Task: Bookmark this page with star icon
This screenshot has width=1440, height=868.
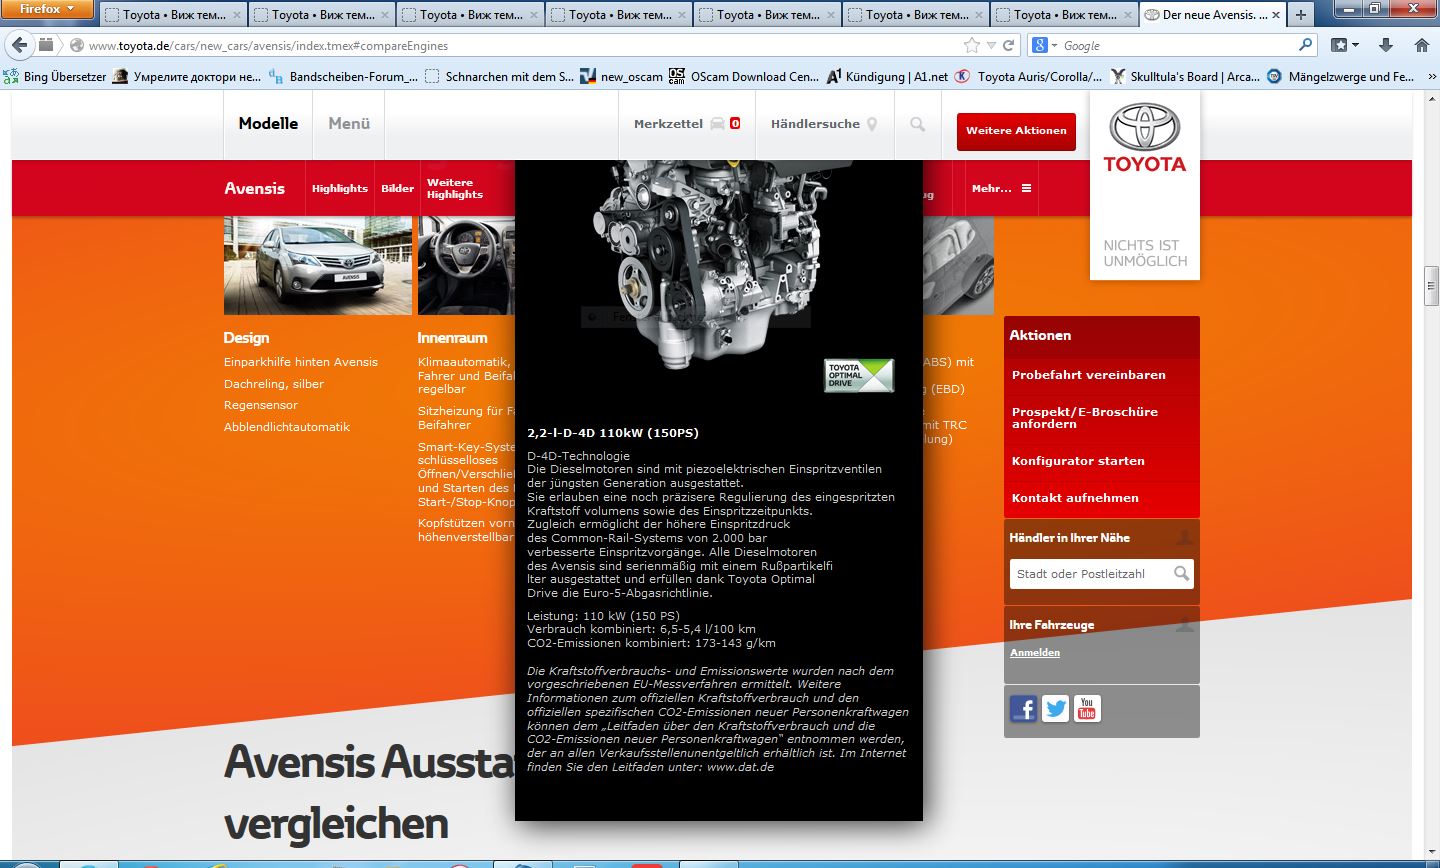Action: coord(971,45)
